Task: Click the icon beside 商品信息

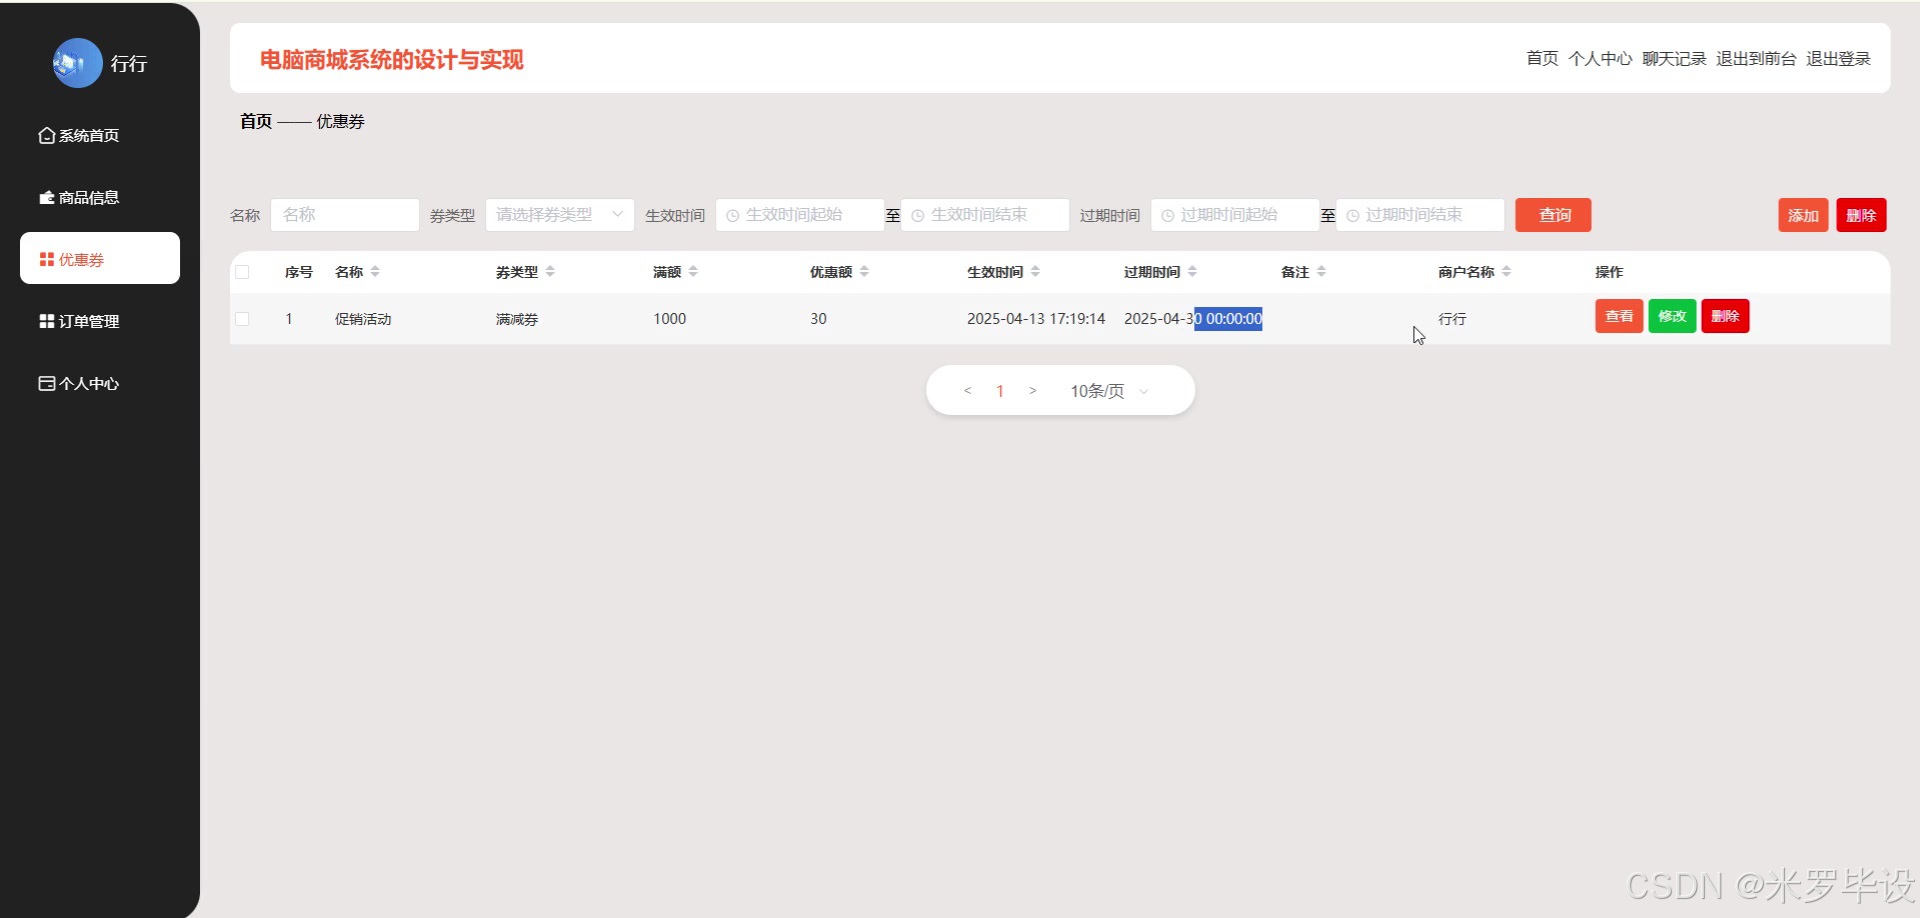Action: (x=46, y=197)
